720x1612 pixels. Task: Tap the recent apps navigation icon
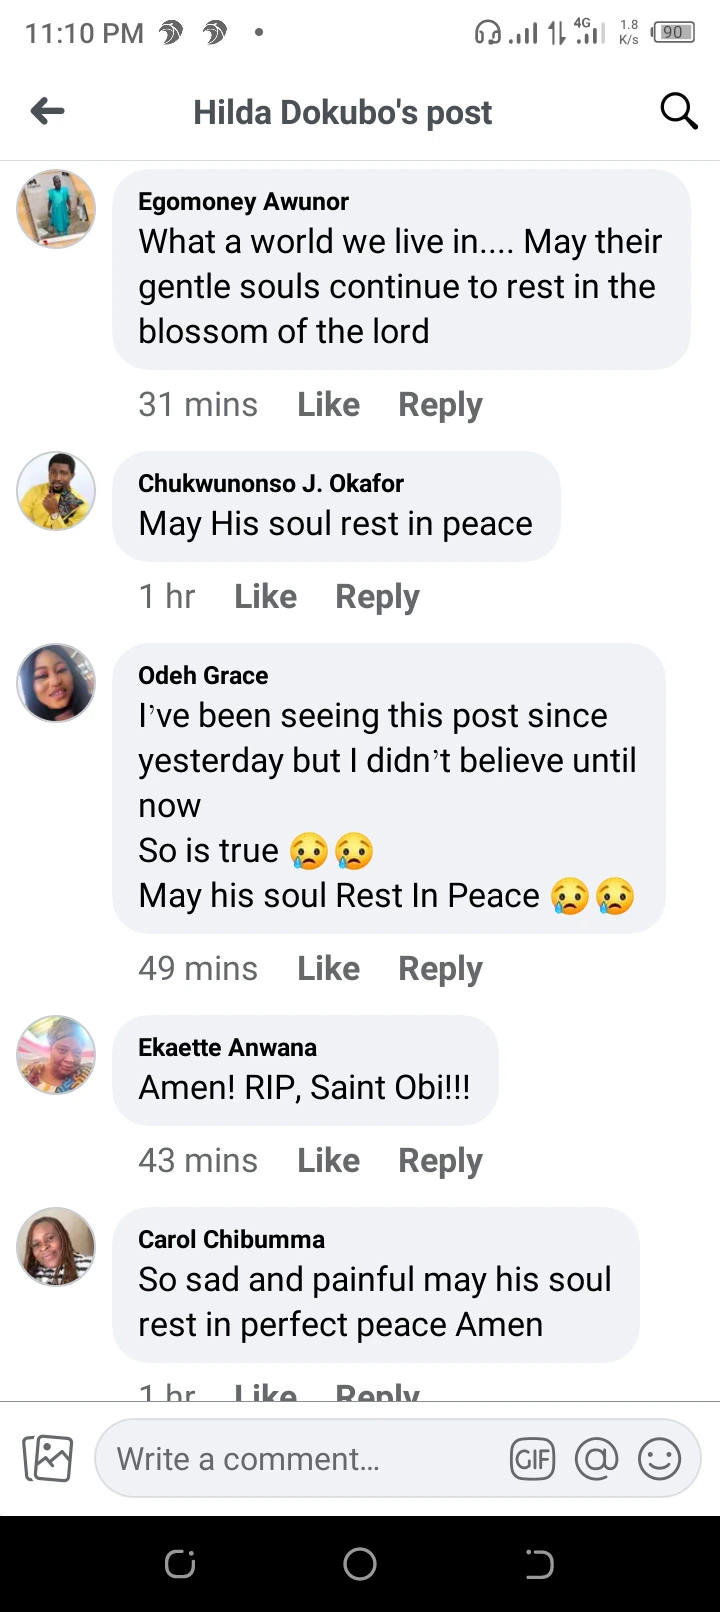pos(180,1563)
